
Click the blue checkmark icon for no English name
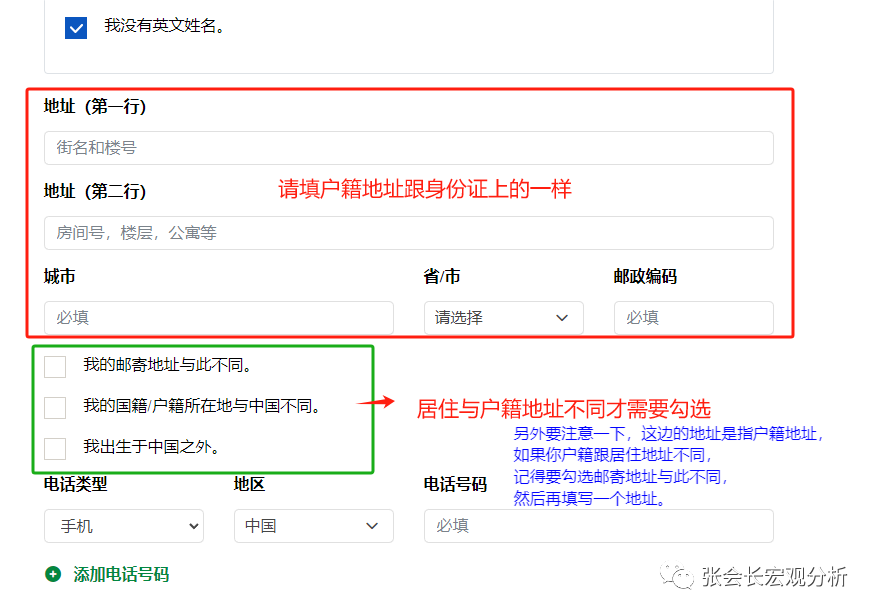pyautogui.click(x=76, y=28)
